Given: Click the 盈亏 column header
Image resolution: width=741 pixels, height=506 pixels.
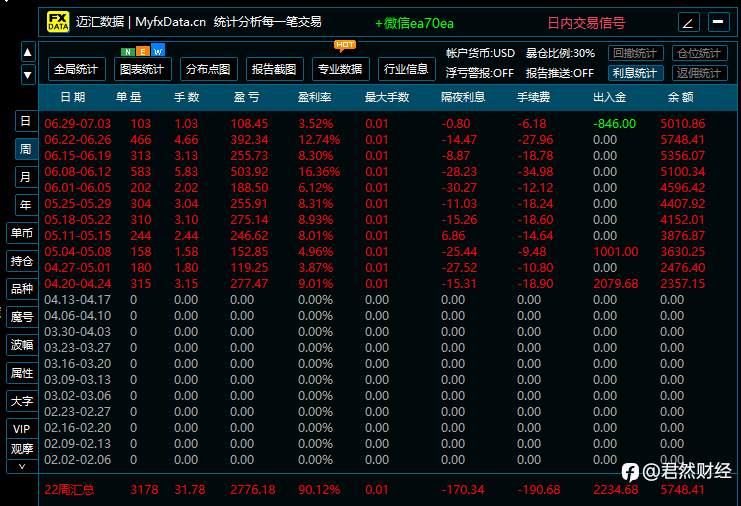Looking at the screenshot, I should (x=247, y=97).
